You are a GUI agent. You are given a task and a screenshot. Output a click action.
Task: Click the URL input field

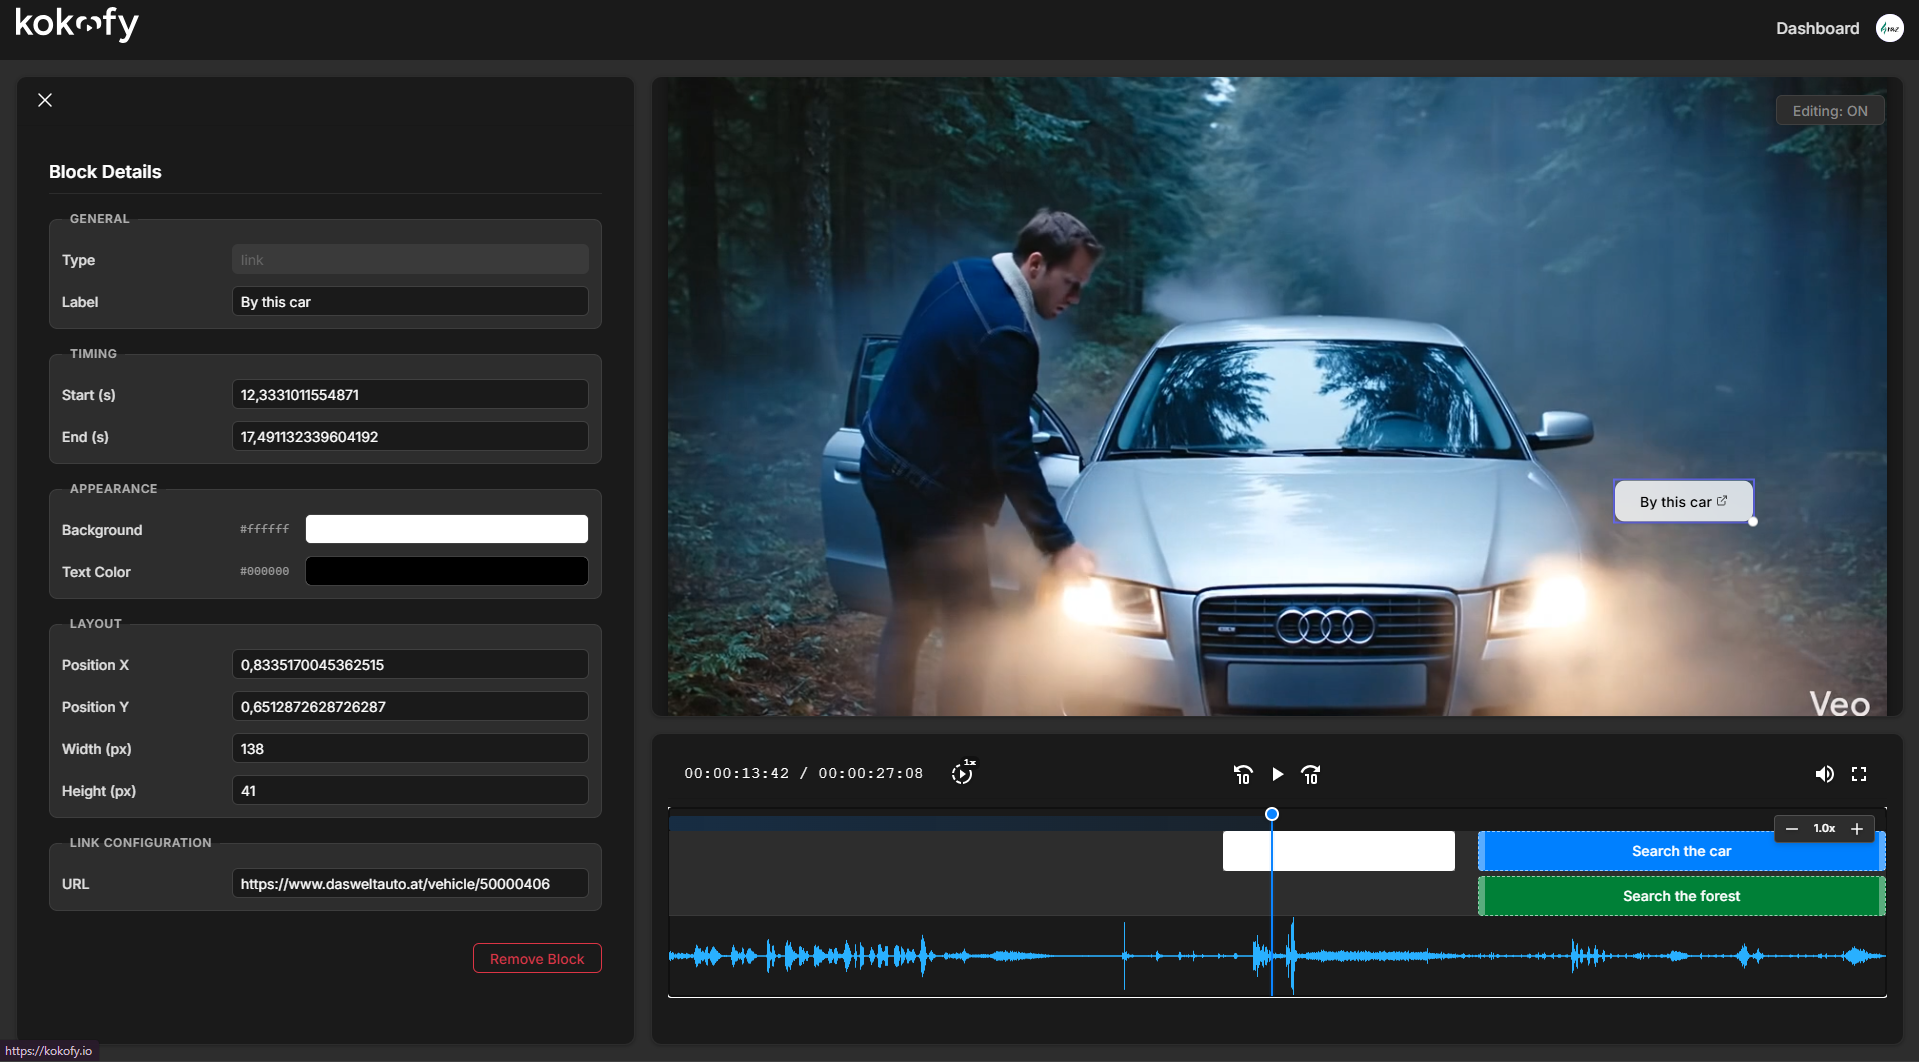(x=410, y=884)
